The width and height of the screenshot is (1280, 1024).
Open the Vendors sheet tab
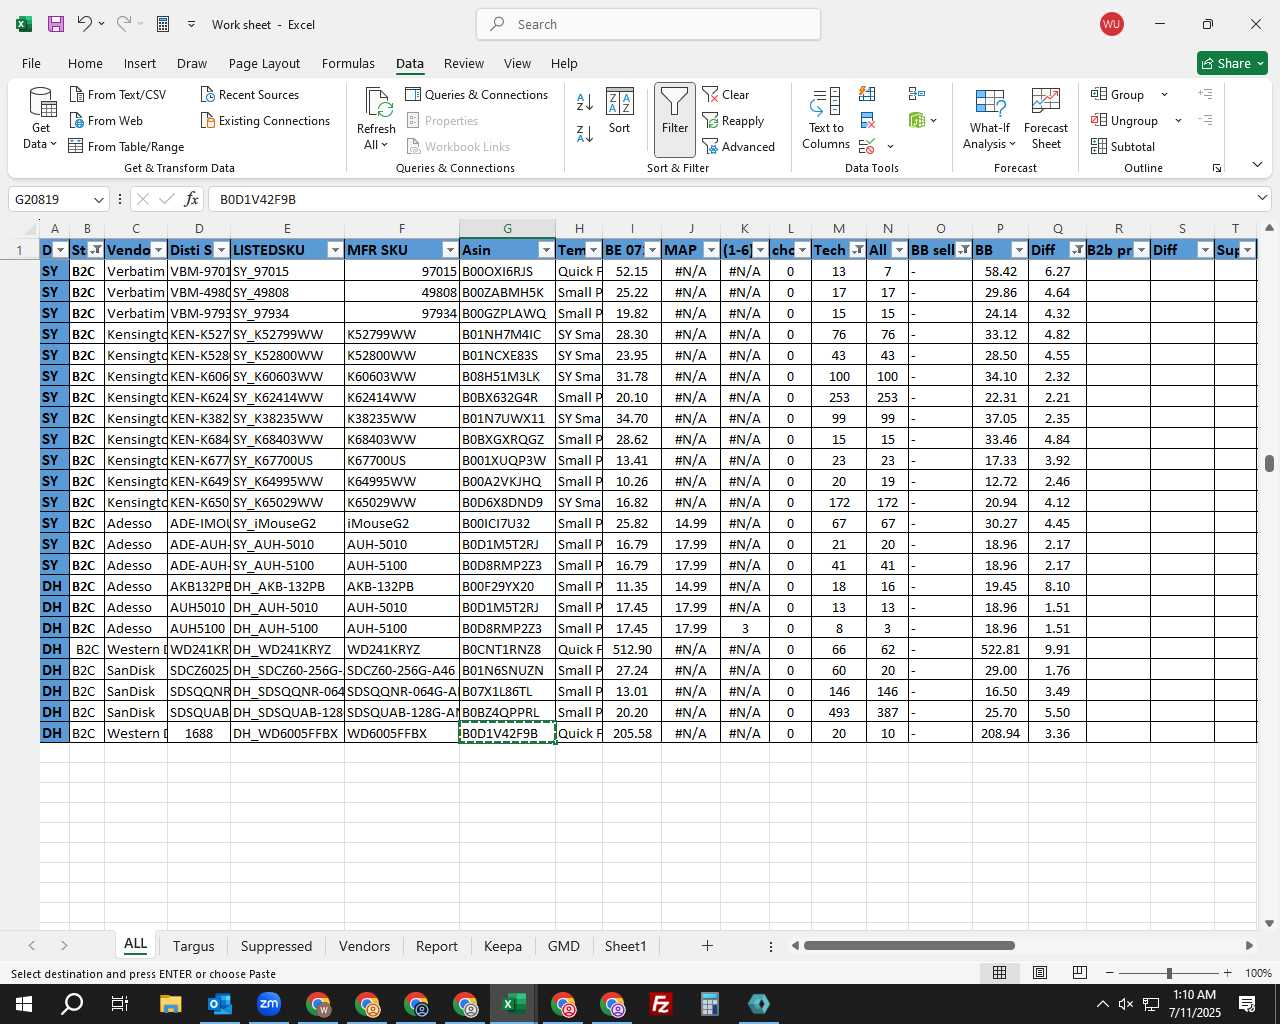point(364,946)
